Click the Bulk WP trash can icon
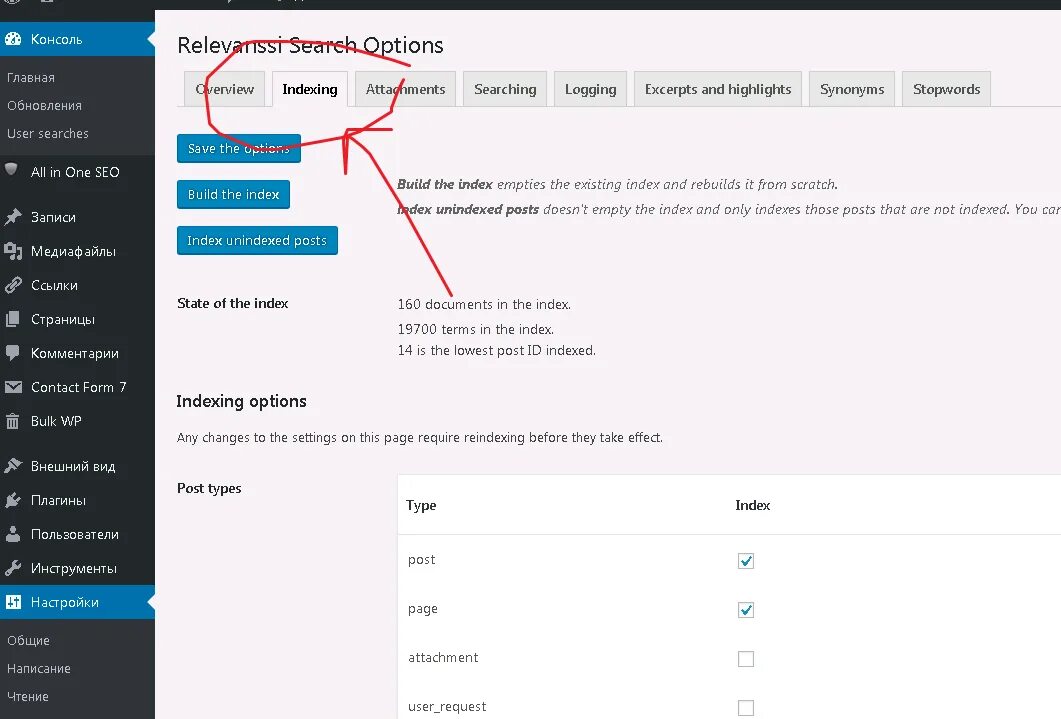Image resolution: width=1061 pixels, height=719 pixels. point(13,421)
